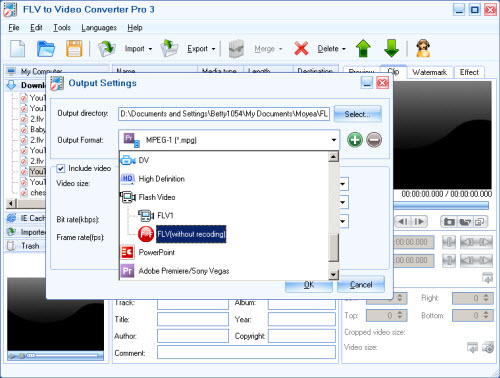Click the Save floppy disk icon
The height and width of the screenshot is (378, 500).
click(74, 49)
